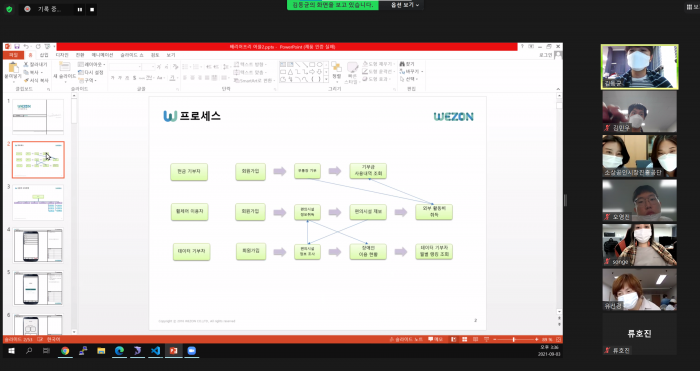Image resolution: width=700 pixels, height=371 pixels.
Task: Click the Reset (다시 설정) slide button
Action: pyautogui.click(x=91, y=72)
